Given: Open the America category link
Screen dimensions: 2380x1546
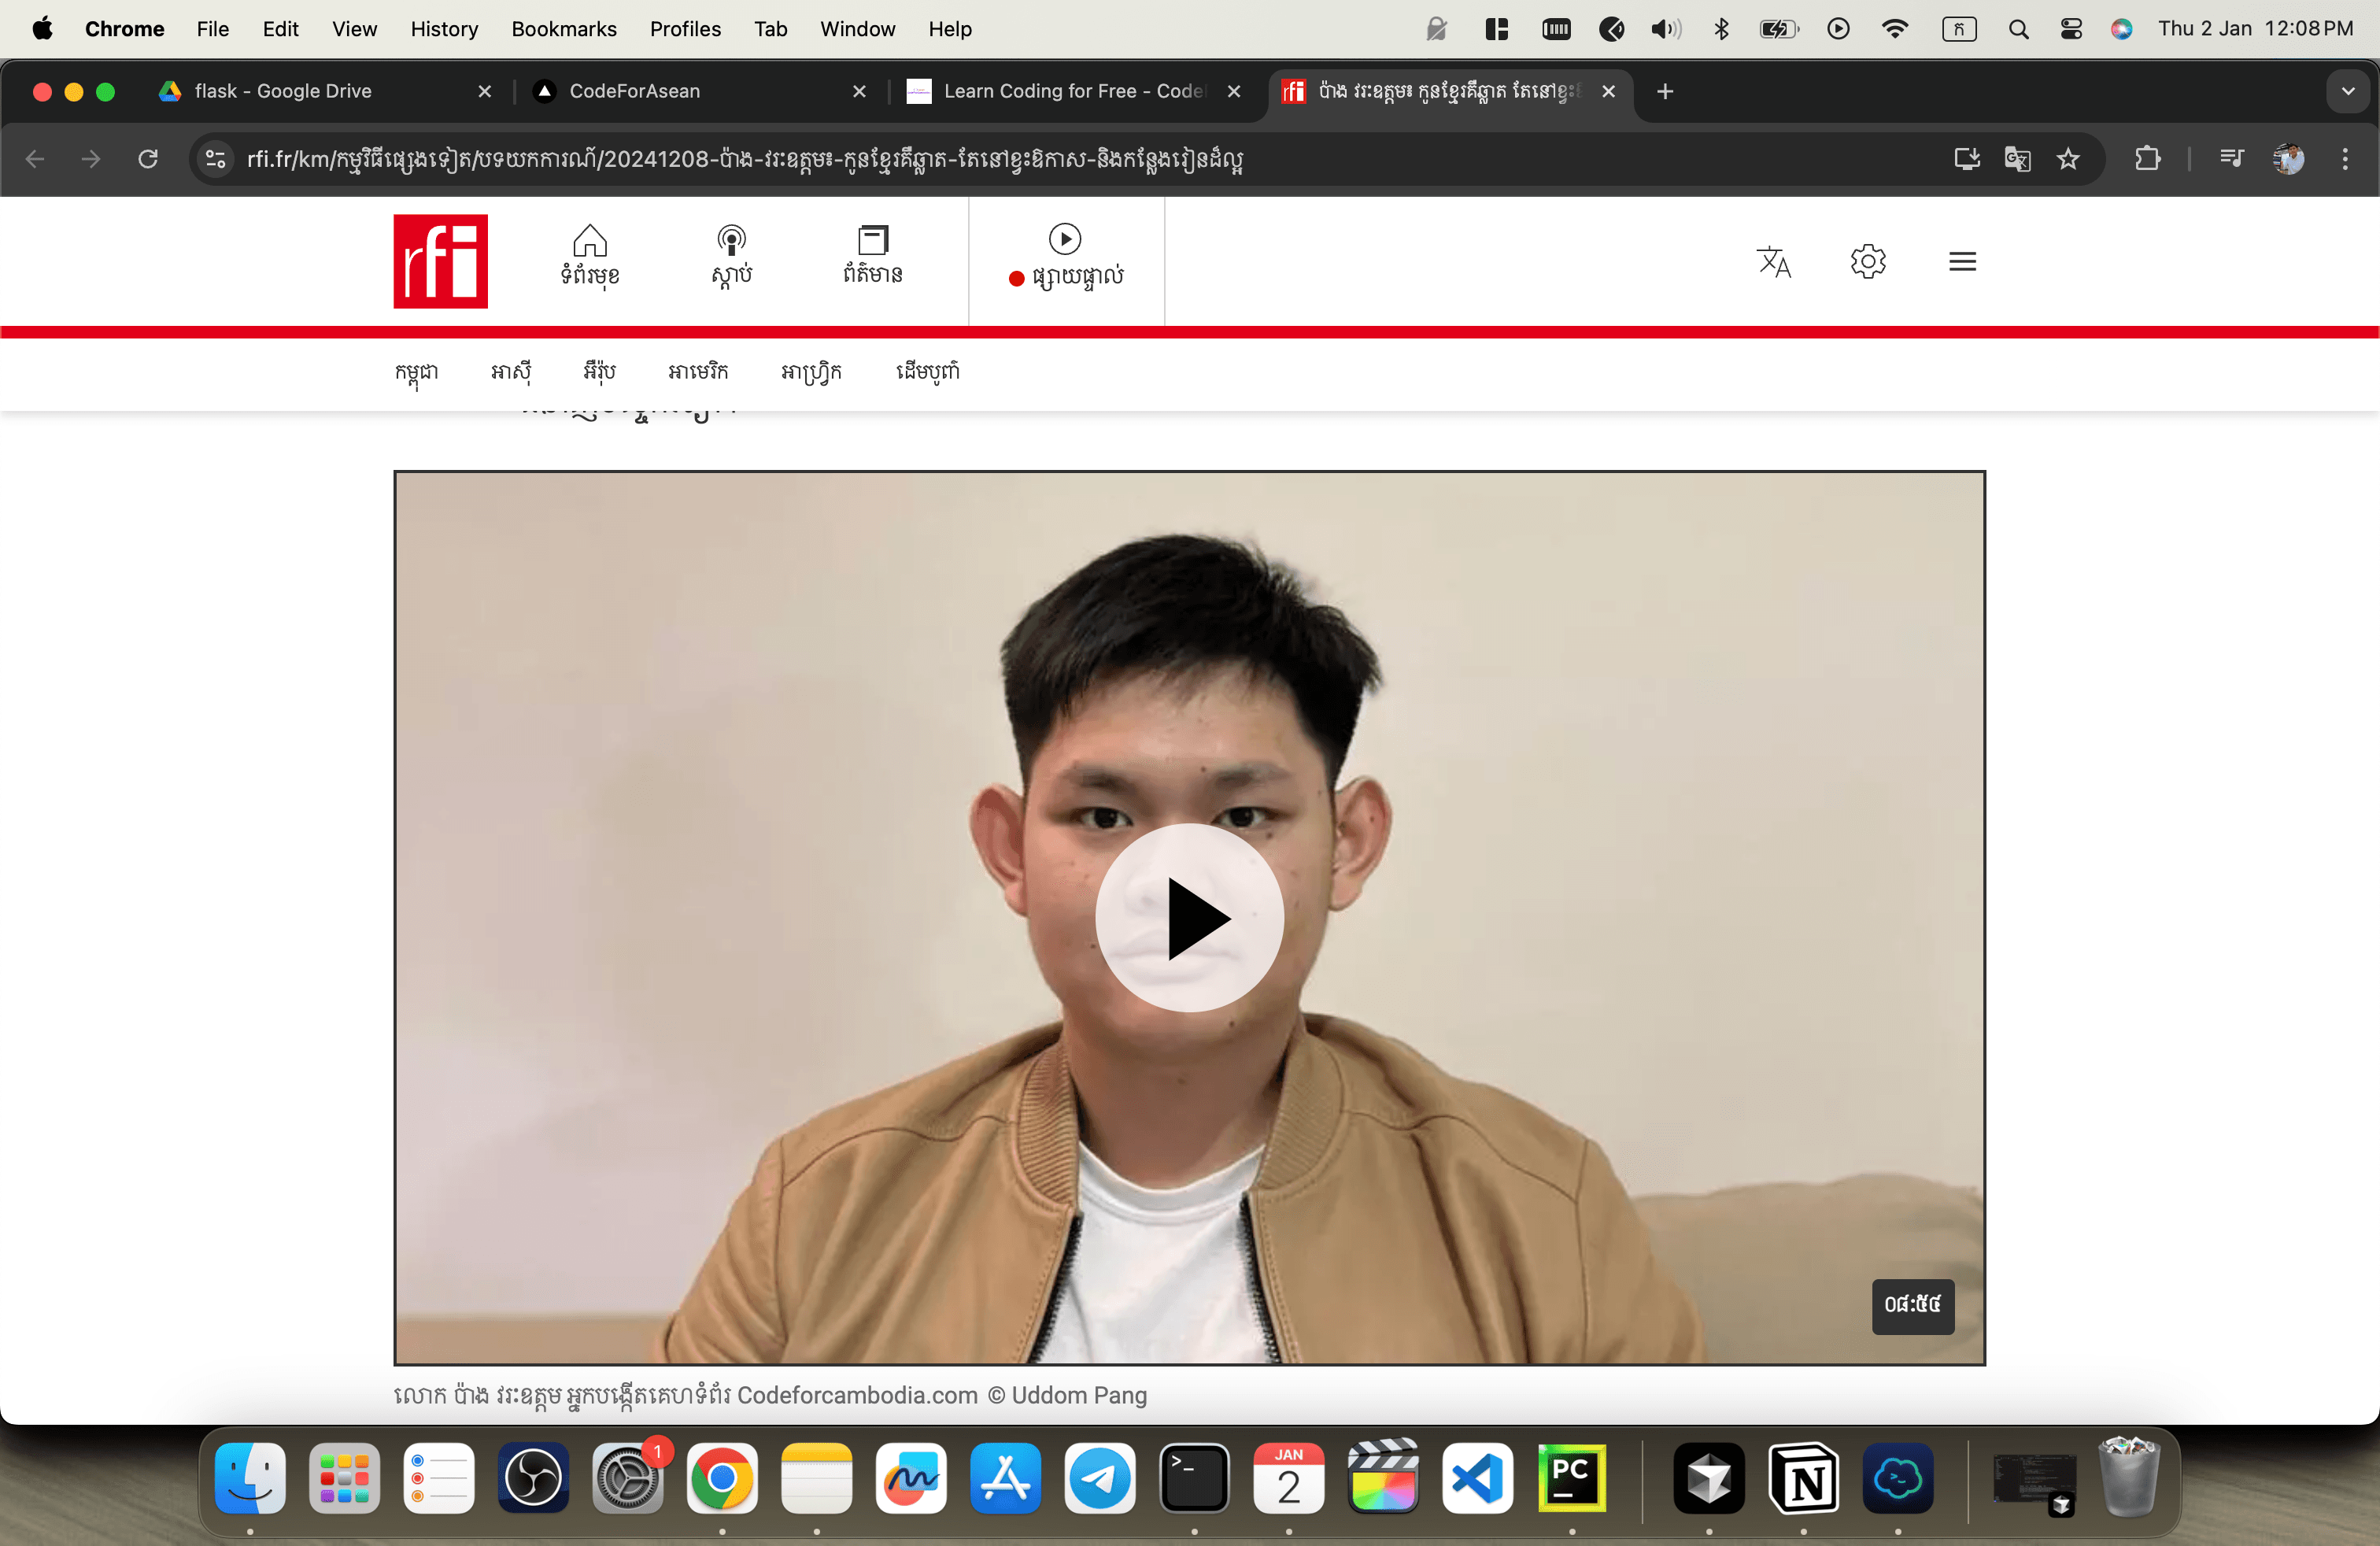Looking at the screenshot, I should tap(698, 372).
